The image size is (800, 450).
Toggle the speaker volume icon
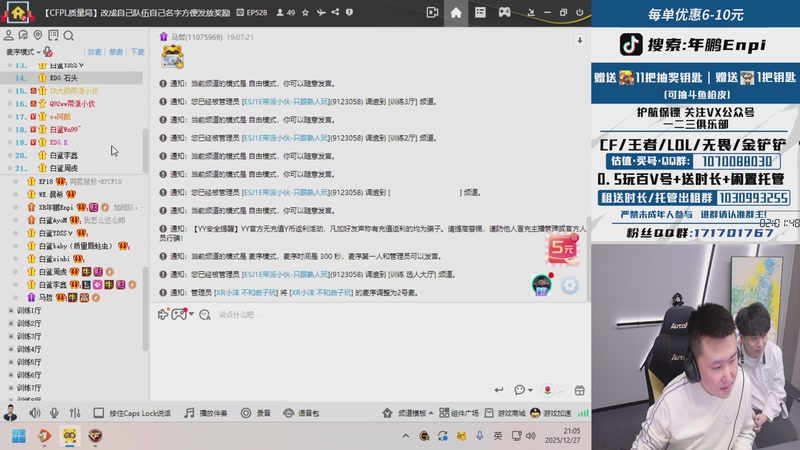pos(35,413)
